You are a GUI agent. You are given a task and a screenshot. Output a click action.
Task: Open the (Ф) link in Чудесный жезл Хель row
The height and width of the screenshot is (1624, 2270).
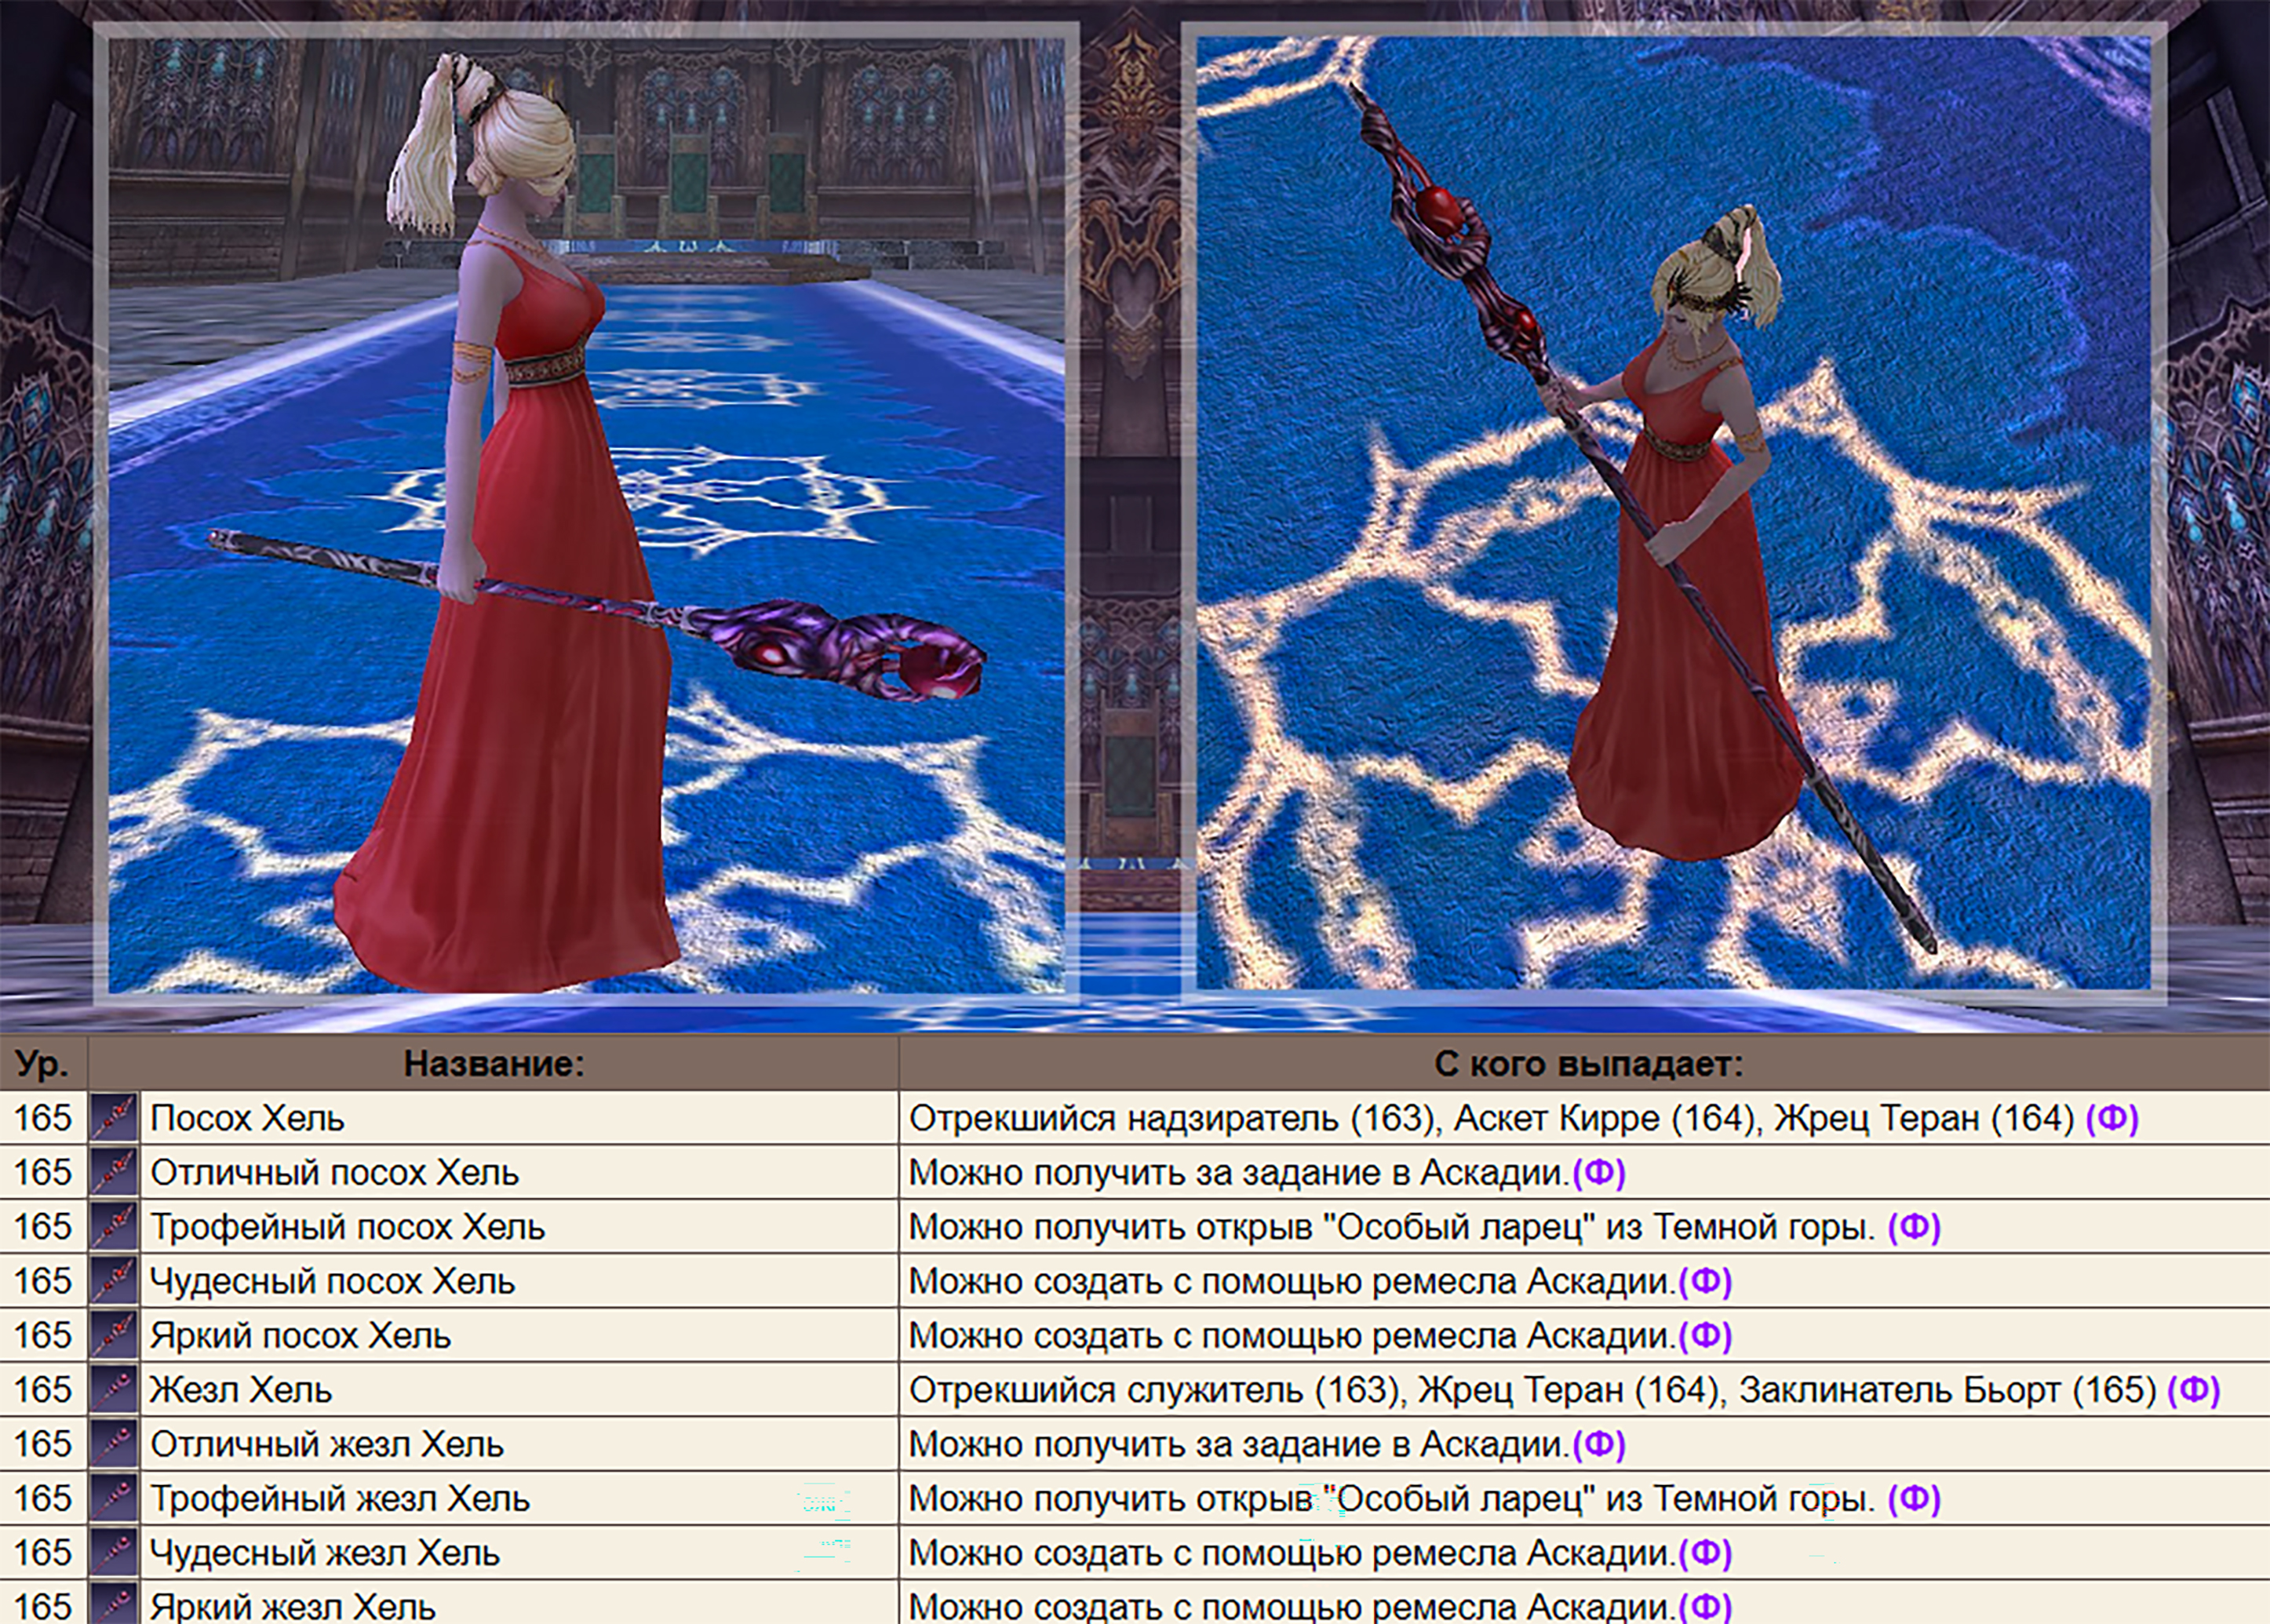[1705, 1553]
